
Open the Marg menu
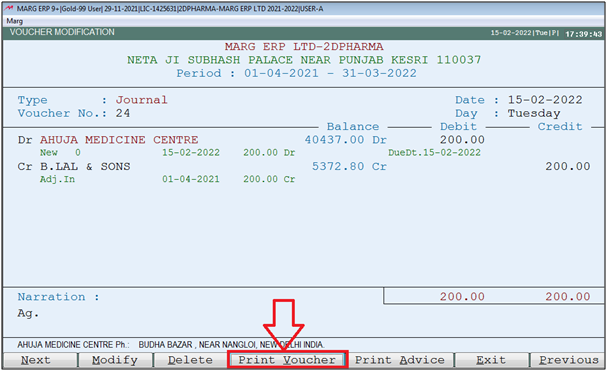[15, 21]
